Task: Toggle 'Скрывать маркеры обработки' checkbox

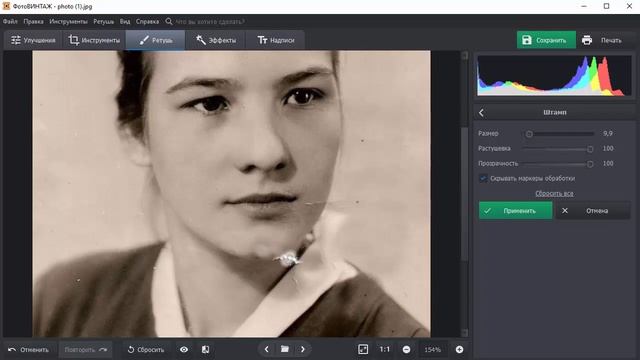Action: tap(483, 178)
